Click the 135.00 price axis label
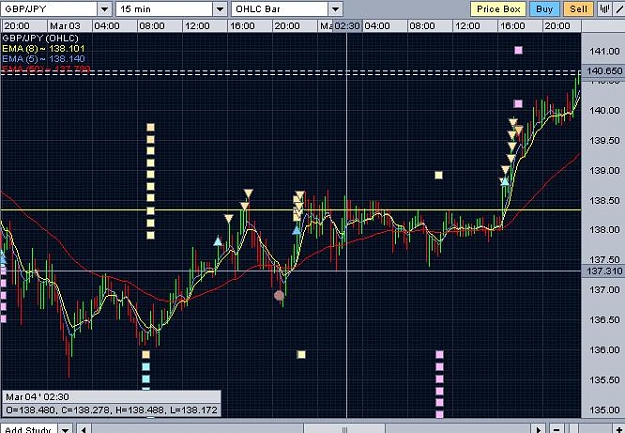This screenshot has height=433, width=625. point(605,410)
